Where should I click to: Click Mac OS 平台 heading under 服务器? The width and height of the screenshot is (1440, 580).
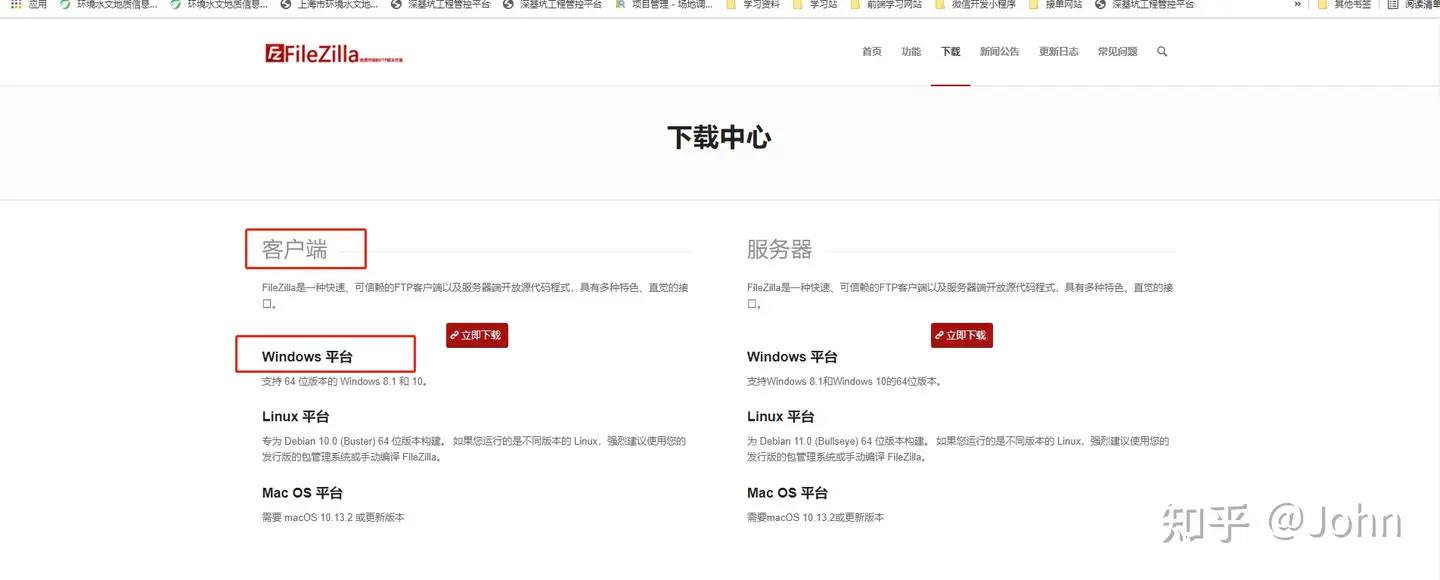click(787, 493)
